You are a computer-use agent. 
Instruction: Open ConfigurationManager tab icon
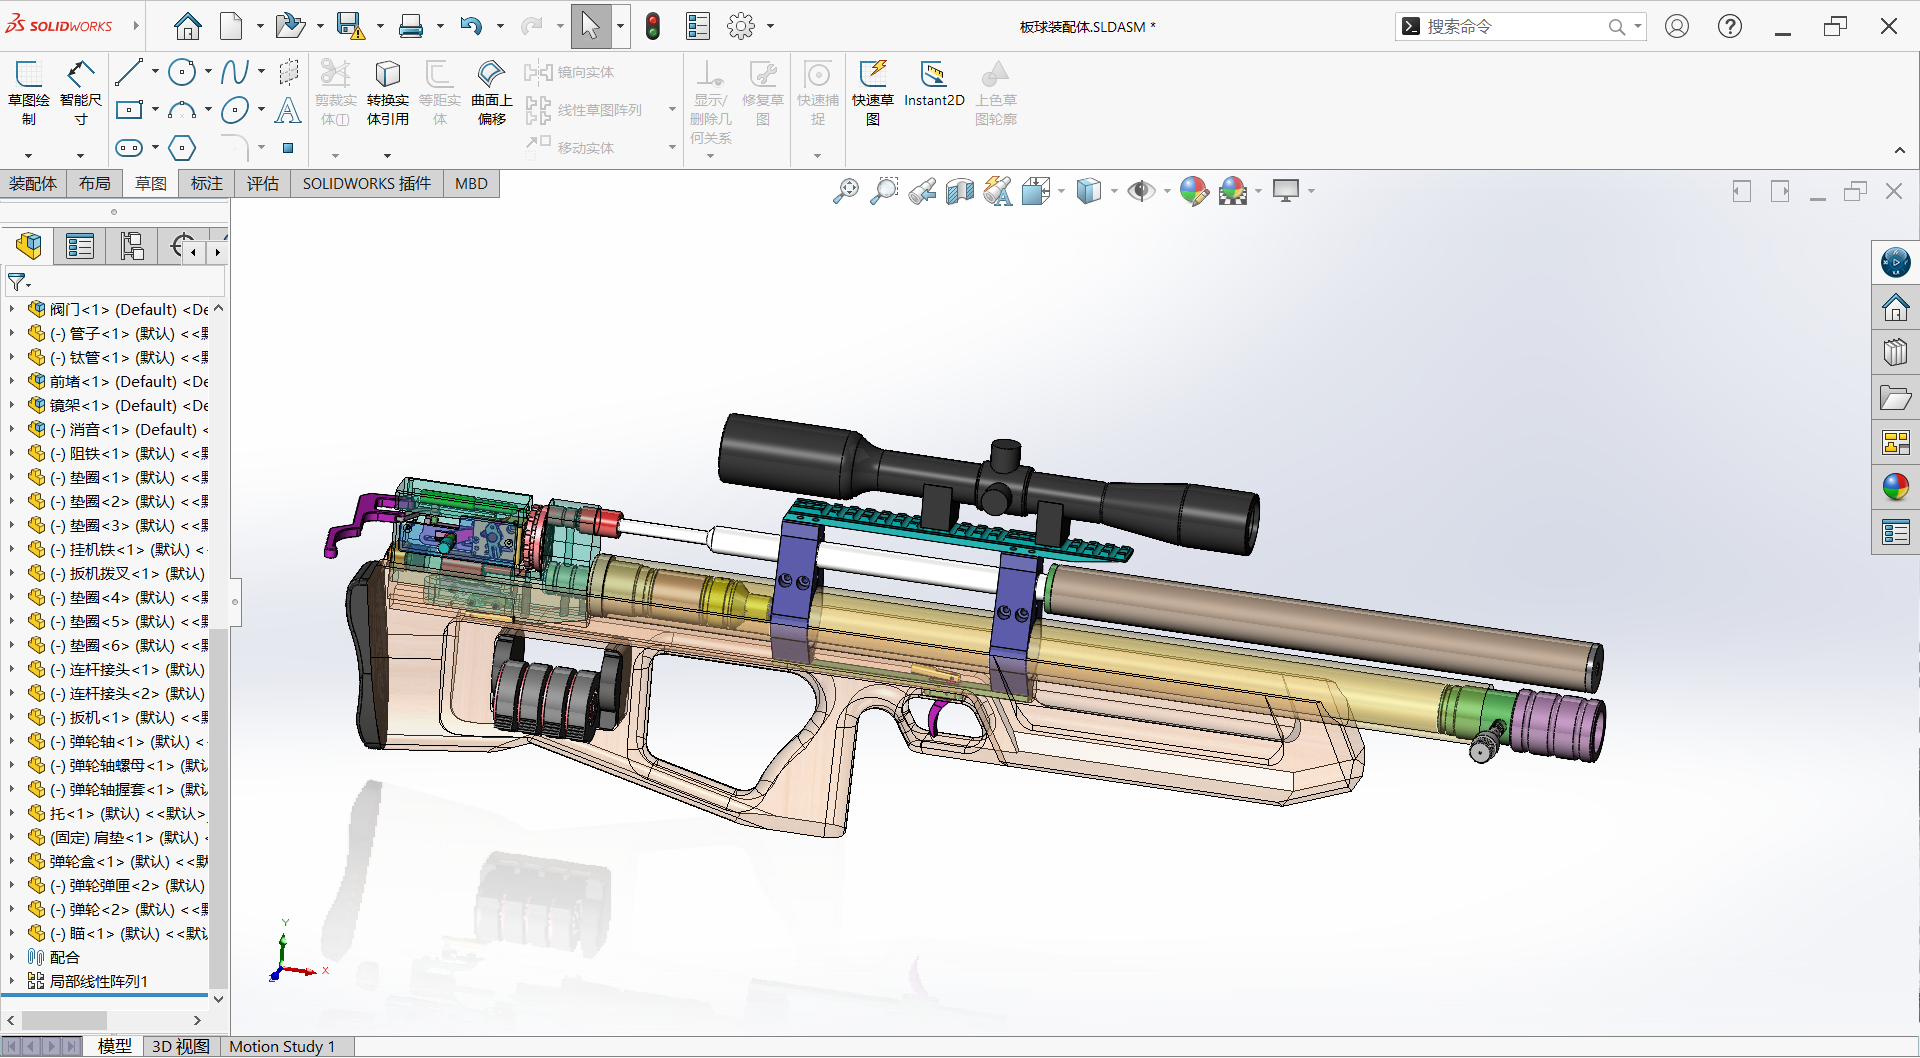132,246
